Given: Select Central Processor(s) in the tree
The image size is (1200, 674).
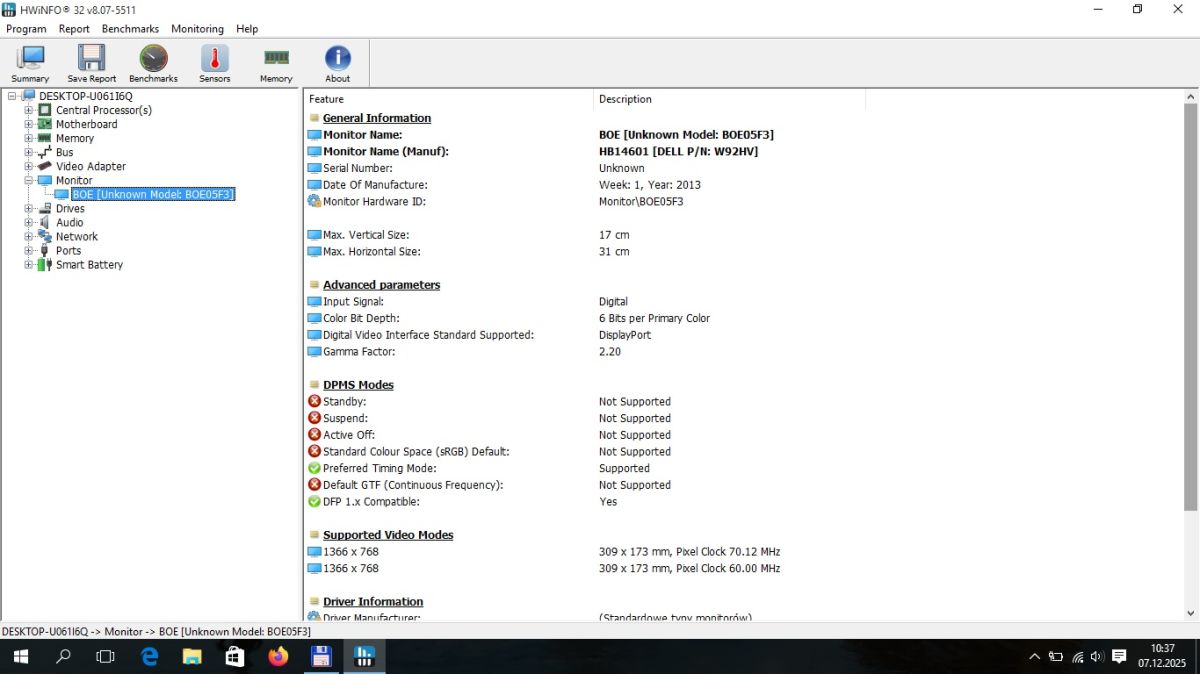Looking at the screenshot, I should click(103, 110).
